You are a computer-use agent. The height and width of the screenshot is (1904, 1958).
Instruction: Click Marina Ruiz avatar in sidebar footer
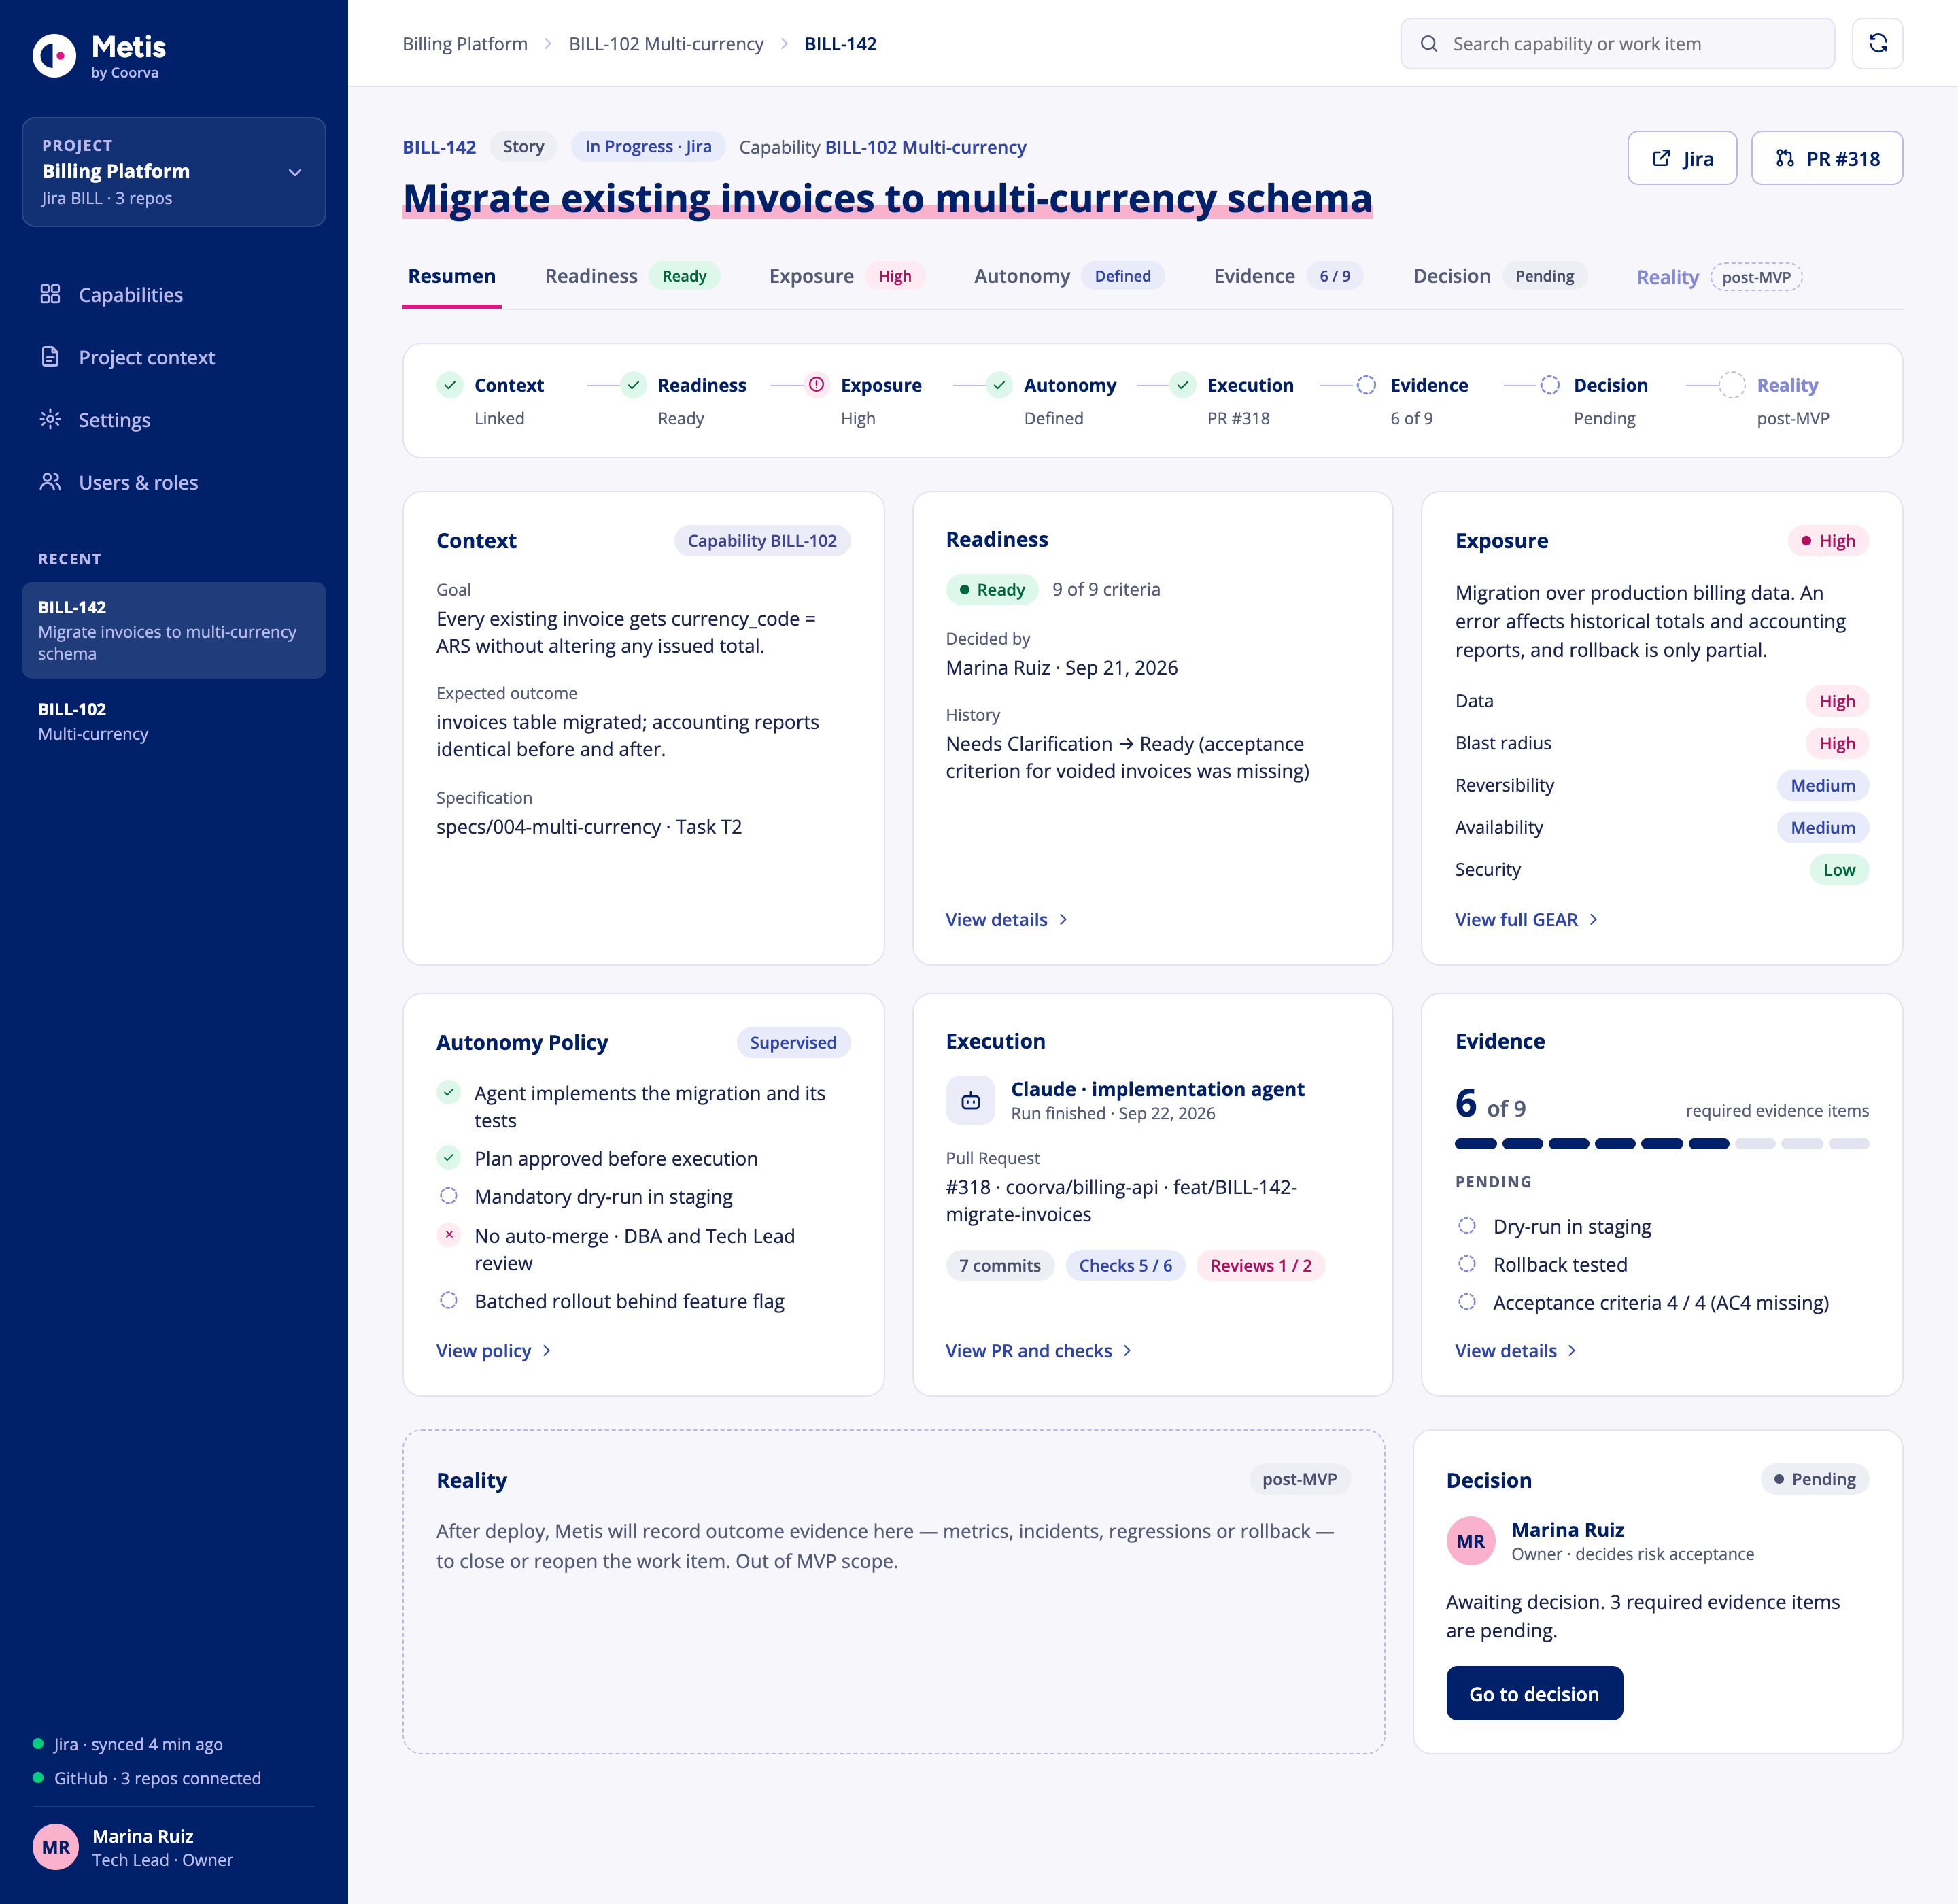tap(56, 1847)
